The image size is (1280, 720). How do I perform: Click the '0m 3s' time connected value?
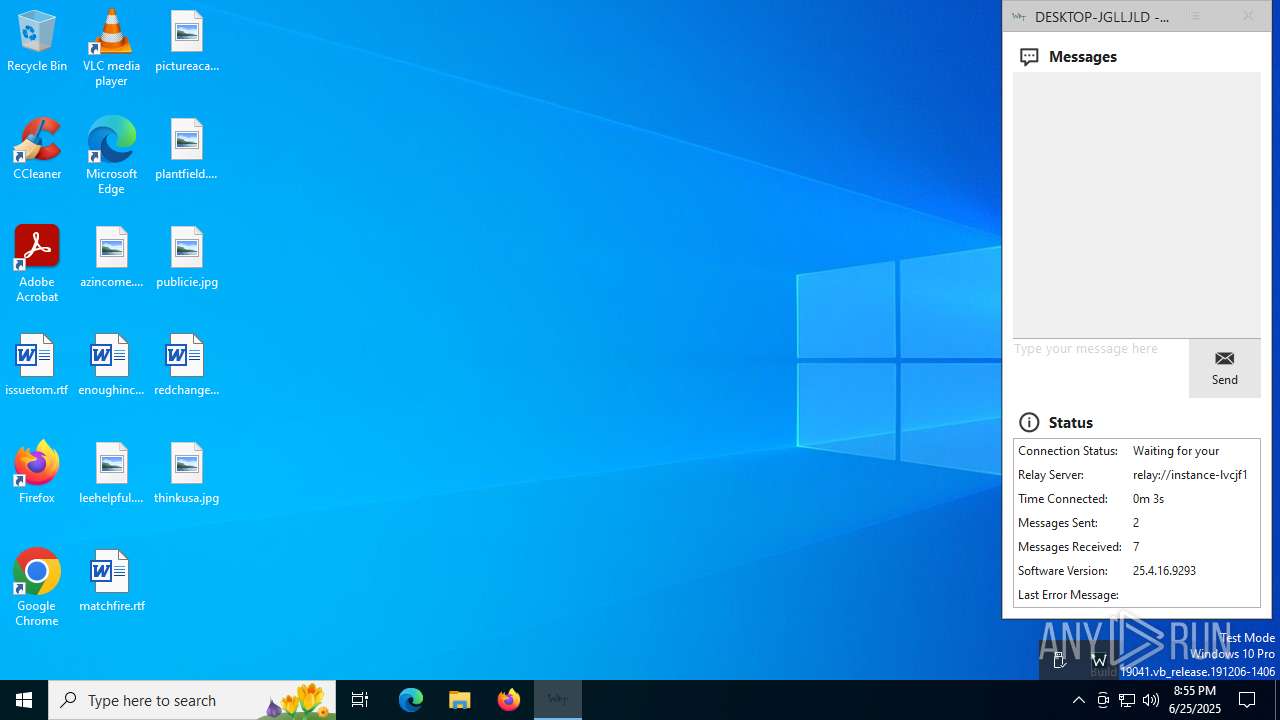point(1149,499)
